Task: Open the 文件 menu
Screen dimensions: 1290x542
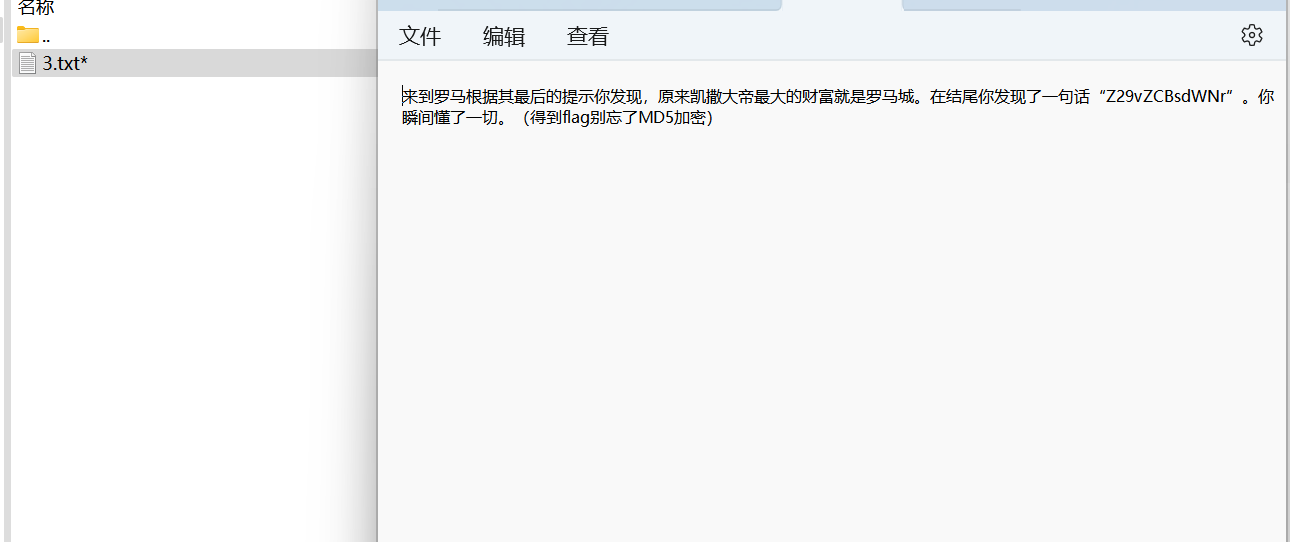Action: tap(420, 37)
